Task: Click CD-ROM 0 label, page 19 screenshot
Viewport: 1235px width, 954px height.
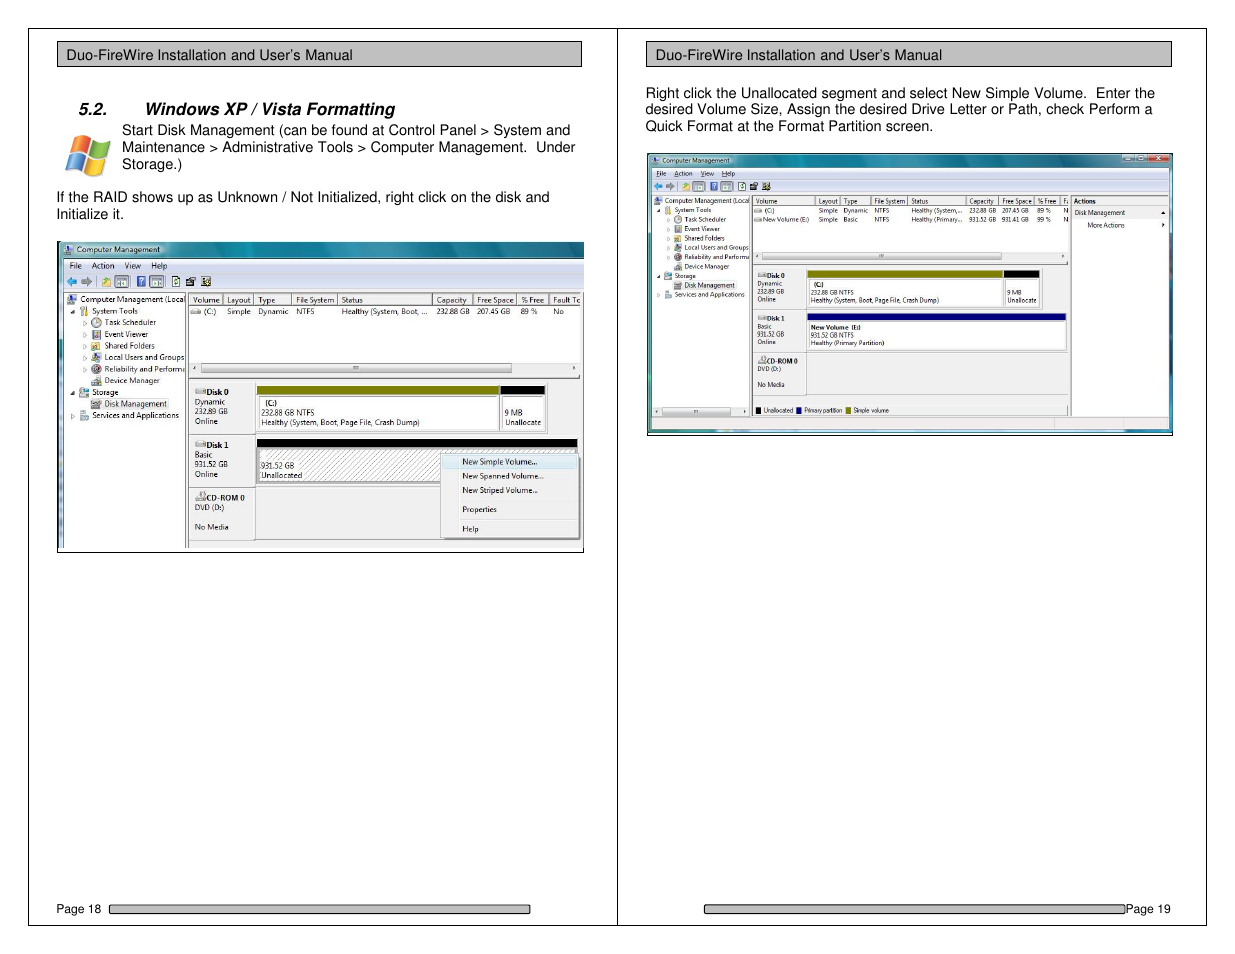Action: (779, 373)
